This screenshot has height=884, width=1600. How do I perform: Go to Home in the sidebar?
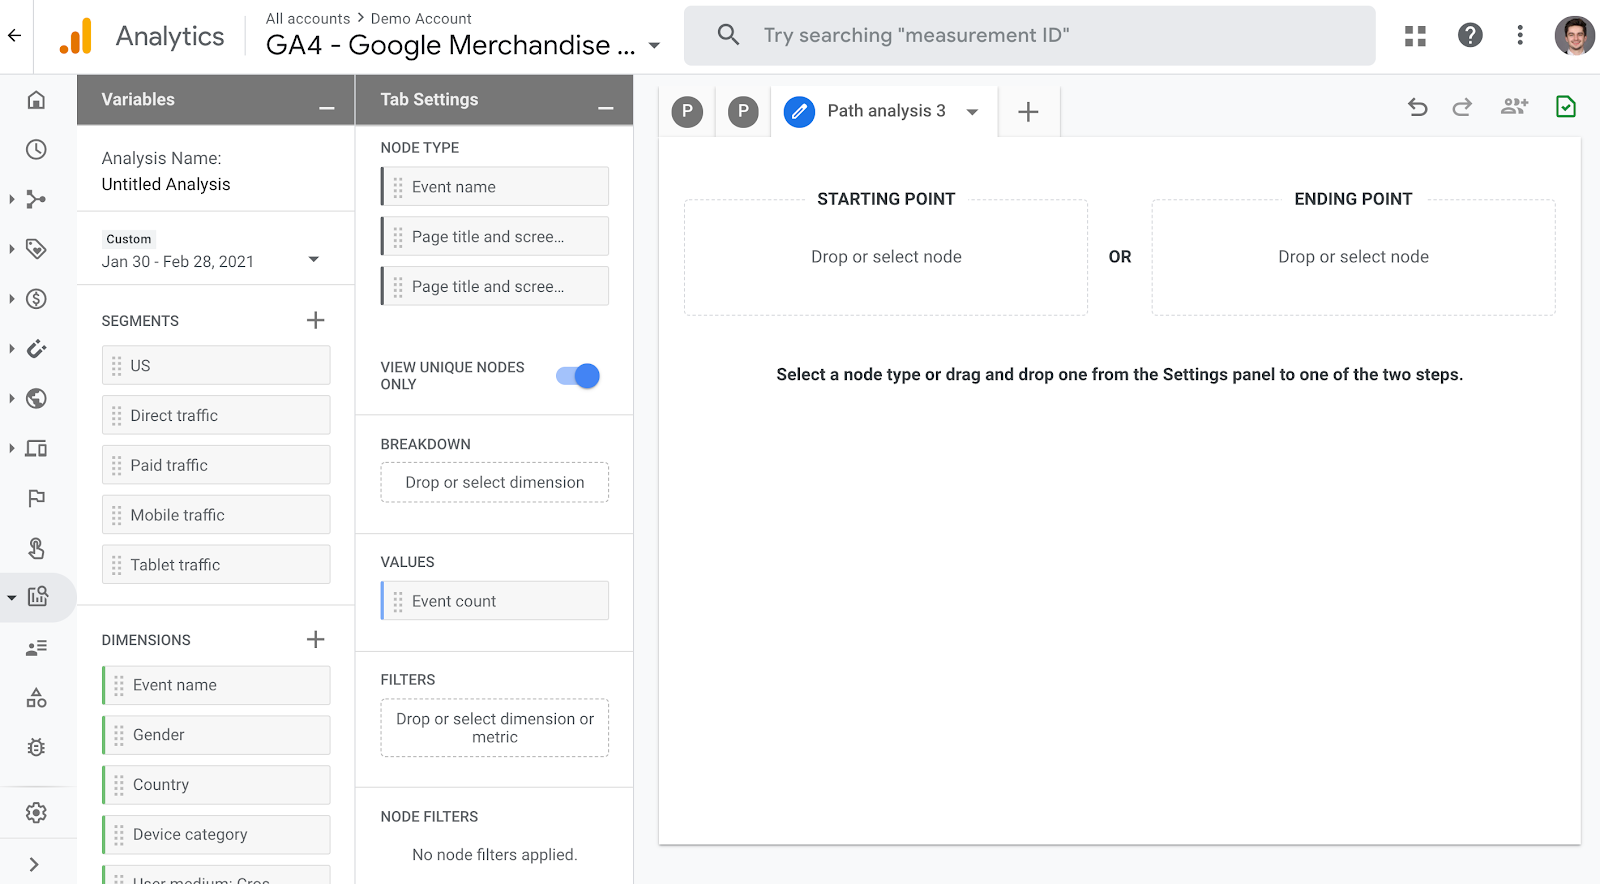pos(36,100)
